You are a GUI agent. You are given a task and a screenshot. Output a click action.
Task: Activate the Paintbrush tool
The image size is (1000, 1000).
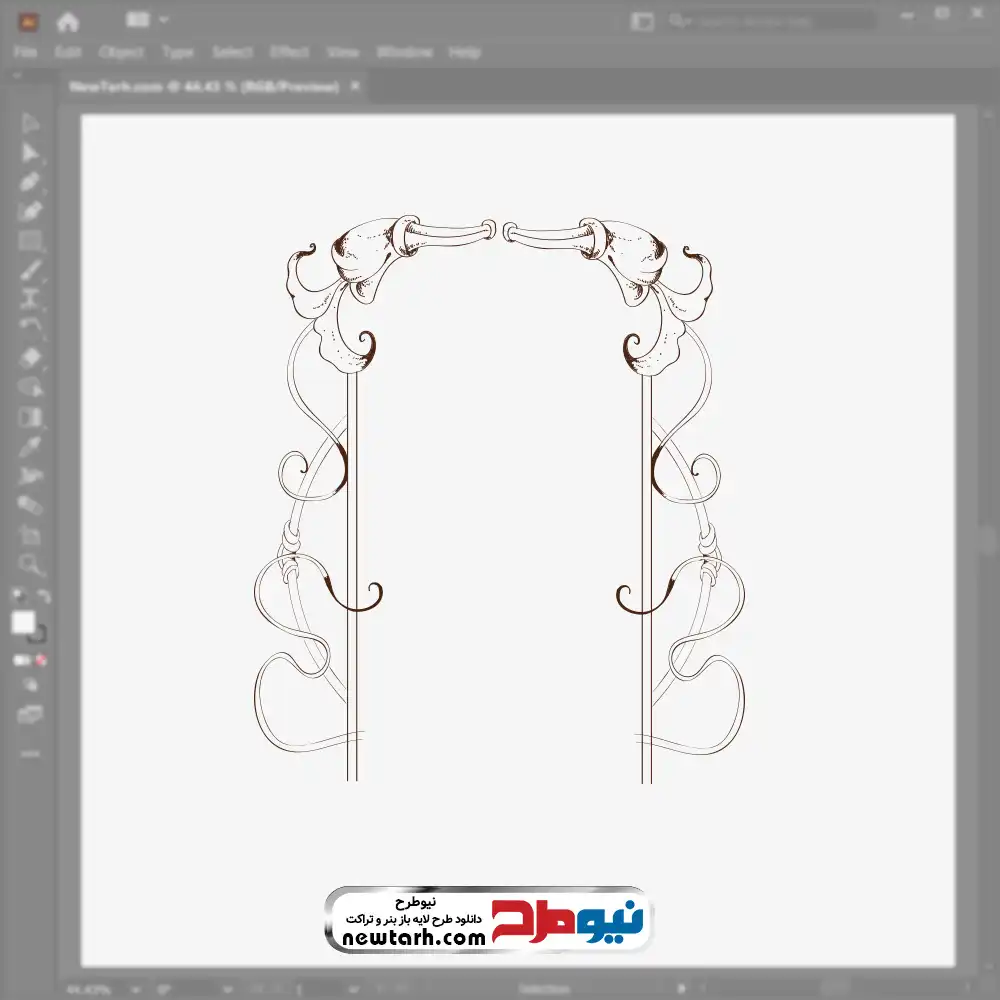(30, 270)
